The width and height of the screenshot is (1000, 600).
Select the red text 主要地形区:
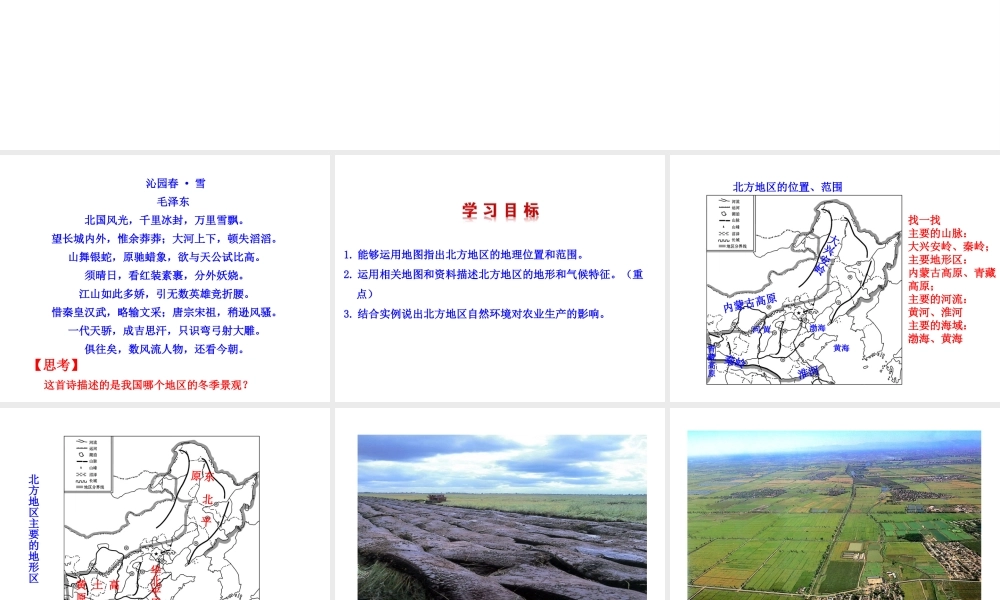click(938, 260)
